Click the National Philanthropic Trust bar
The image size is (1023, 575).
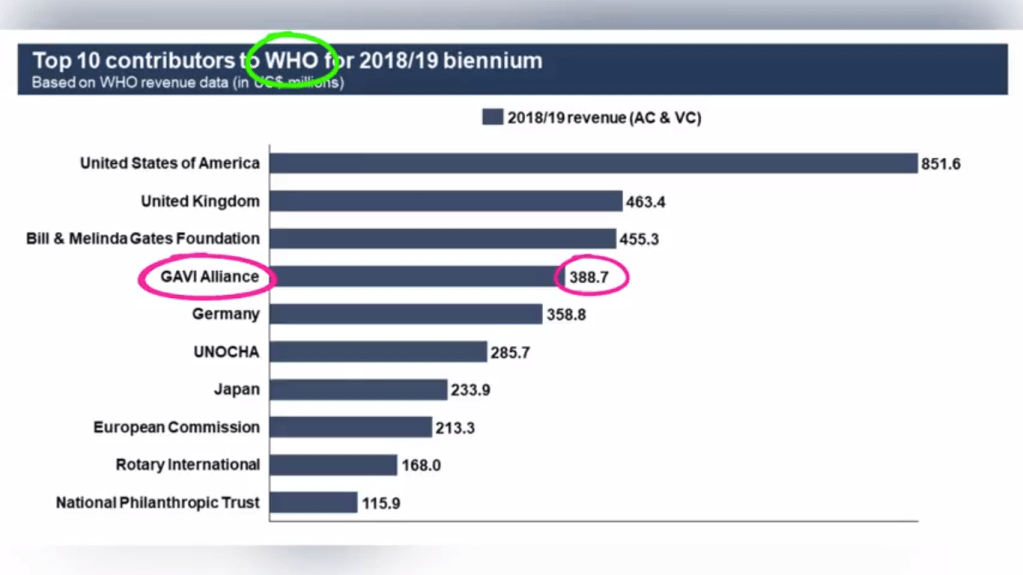(x=313, y=503)
